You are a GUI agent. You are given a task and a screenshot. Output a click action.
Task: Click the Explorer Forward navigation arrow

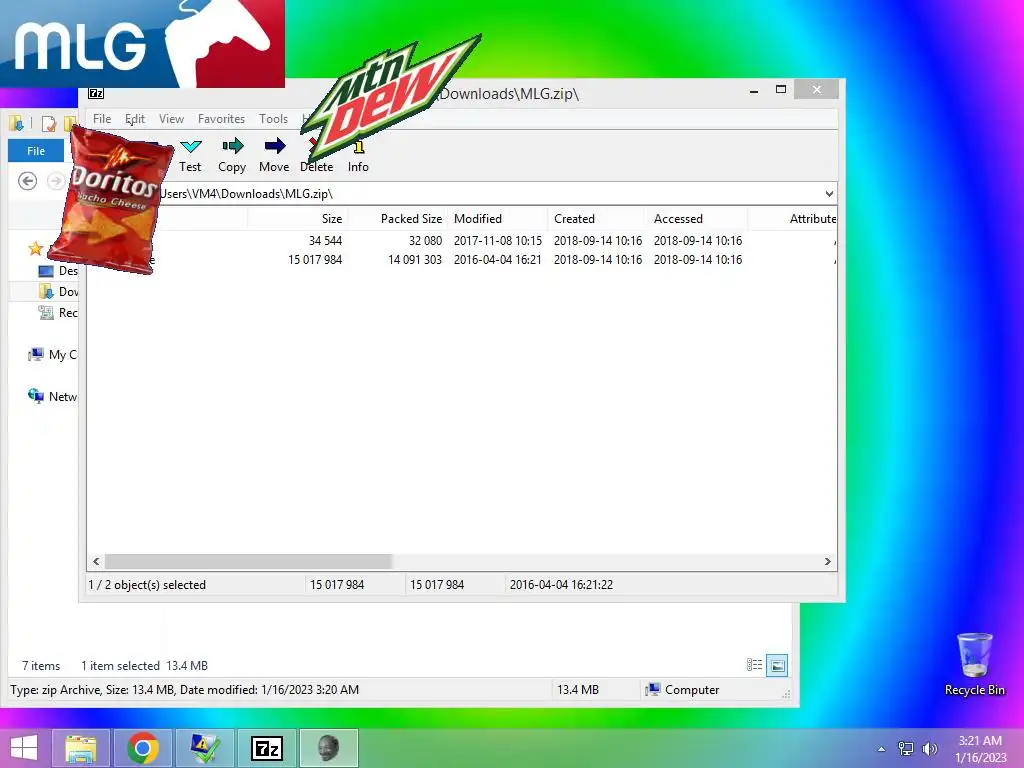[56, 181]
